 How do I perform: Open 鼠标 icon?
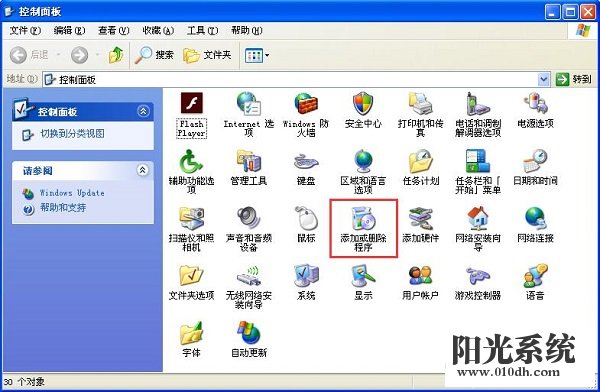pos(306,218)
